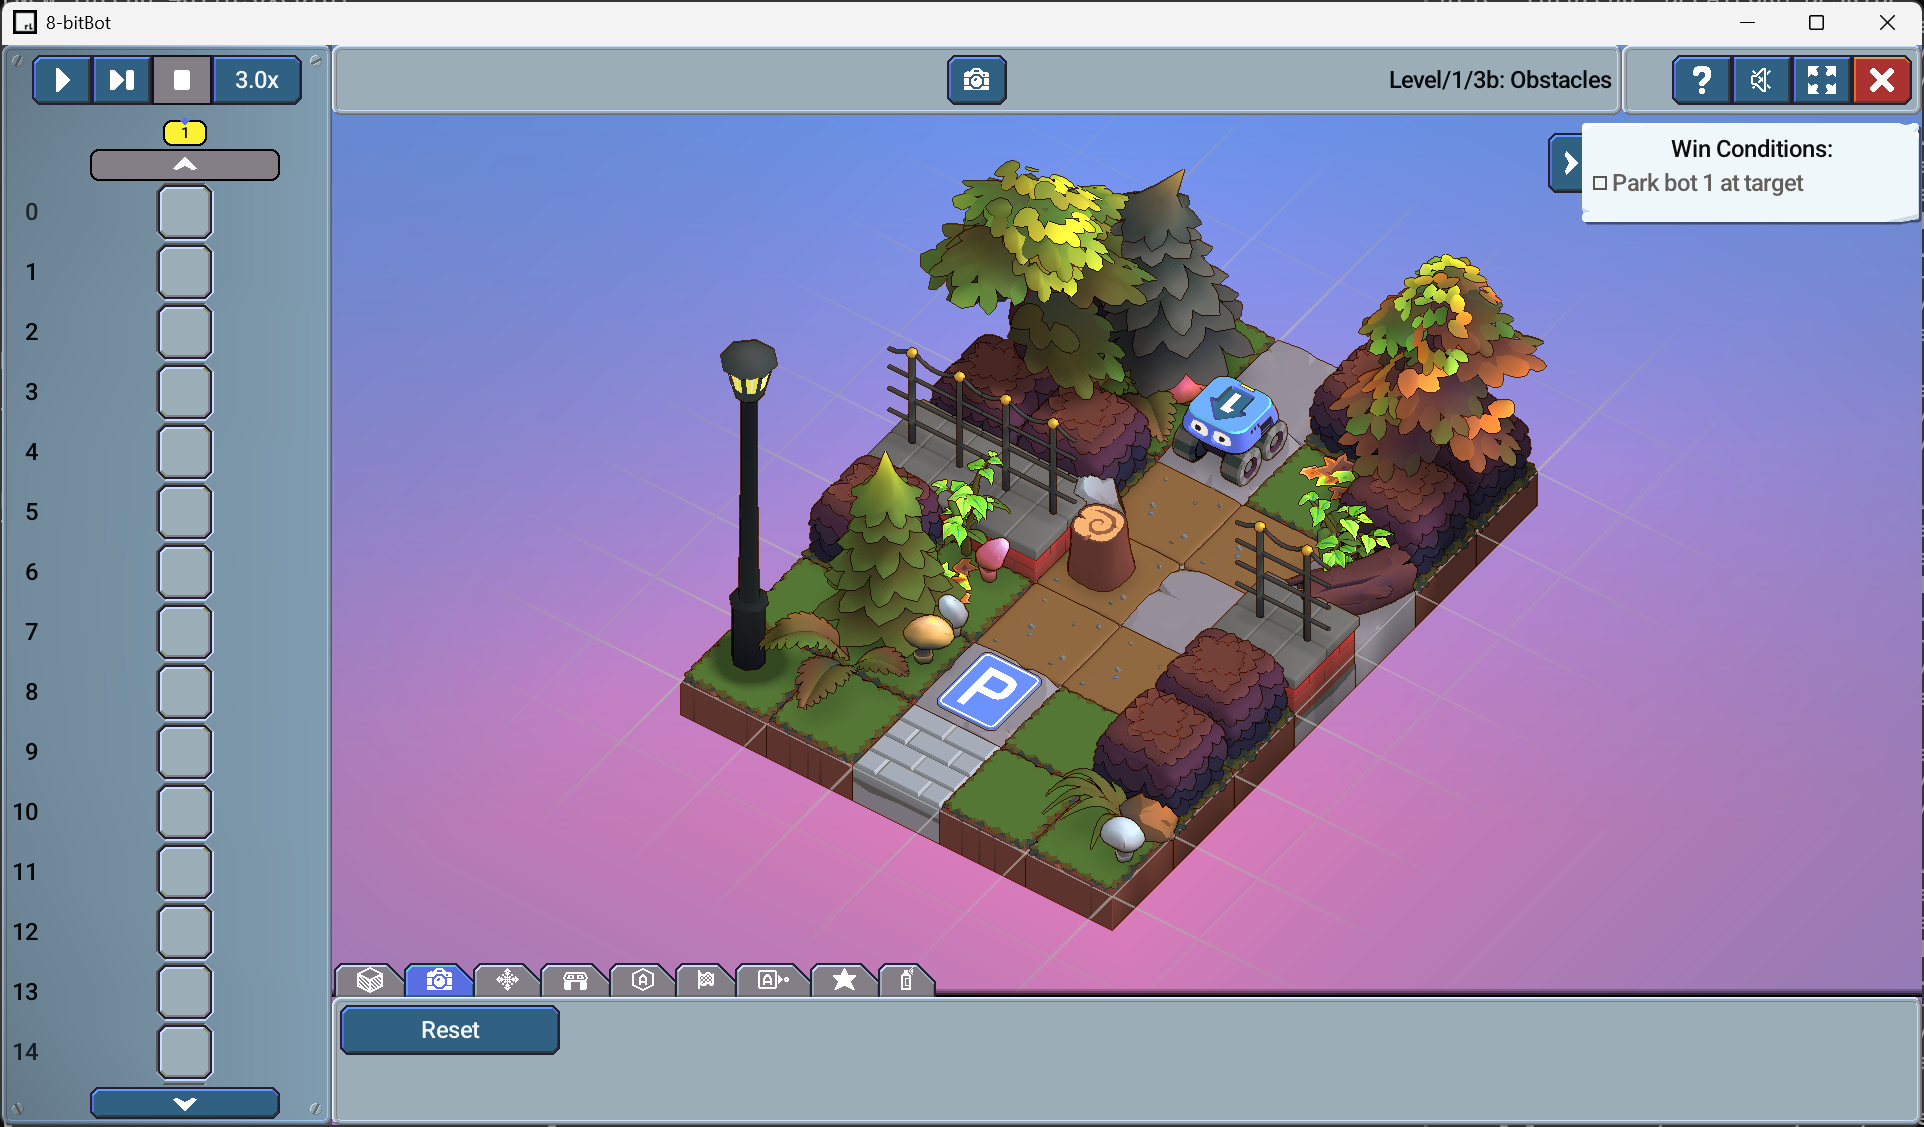The image size is (1924, 1127).
Task: Click the step-forward button
Action: click(121, 80)
